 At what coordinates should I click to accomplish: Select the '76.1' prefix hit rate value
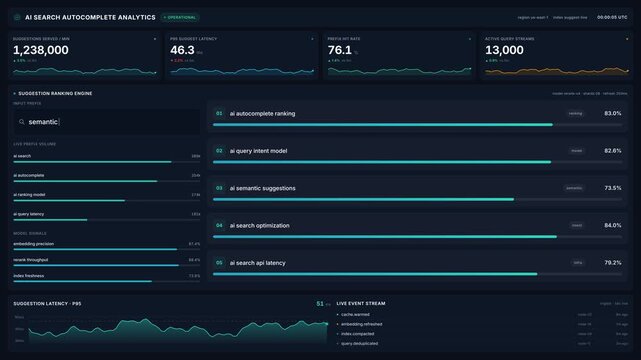point(340,50)
